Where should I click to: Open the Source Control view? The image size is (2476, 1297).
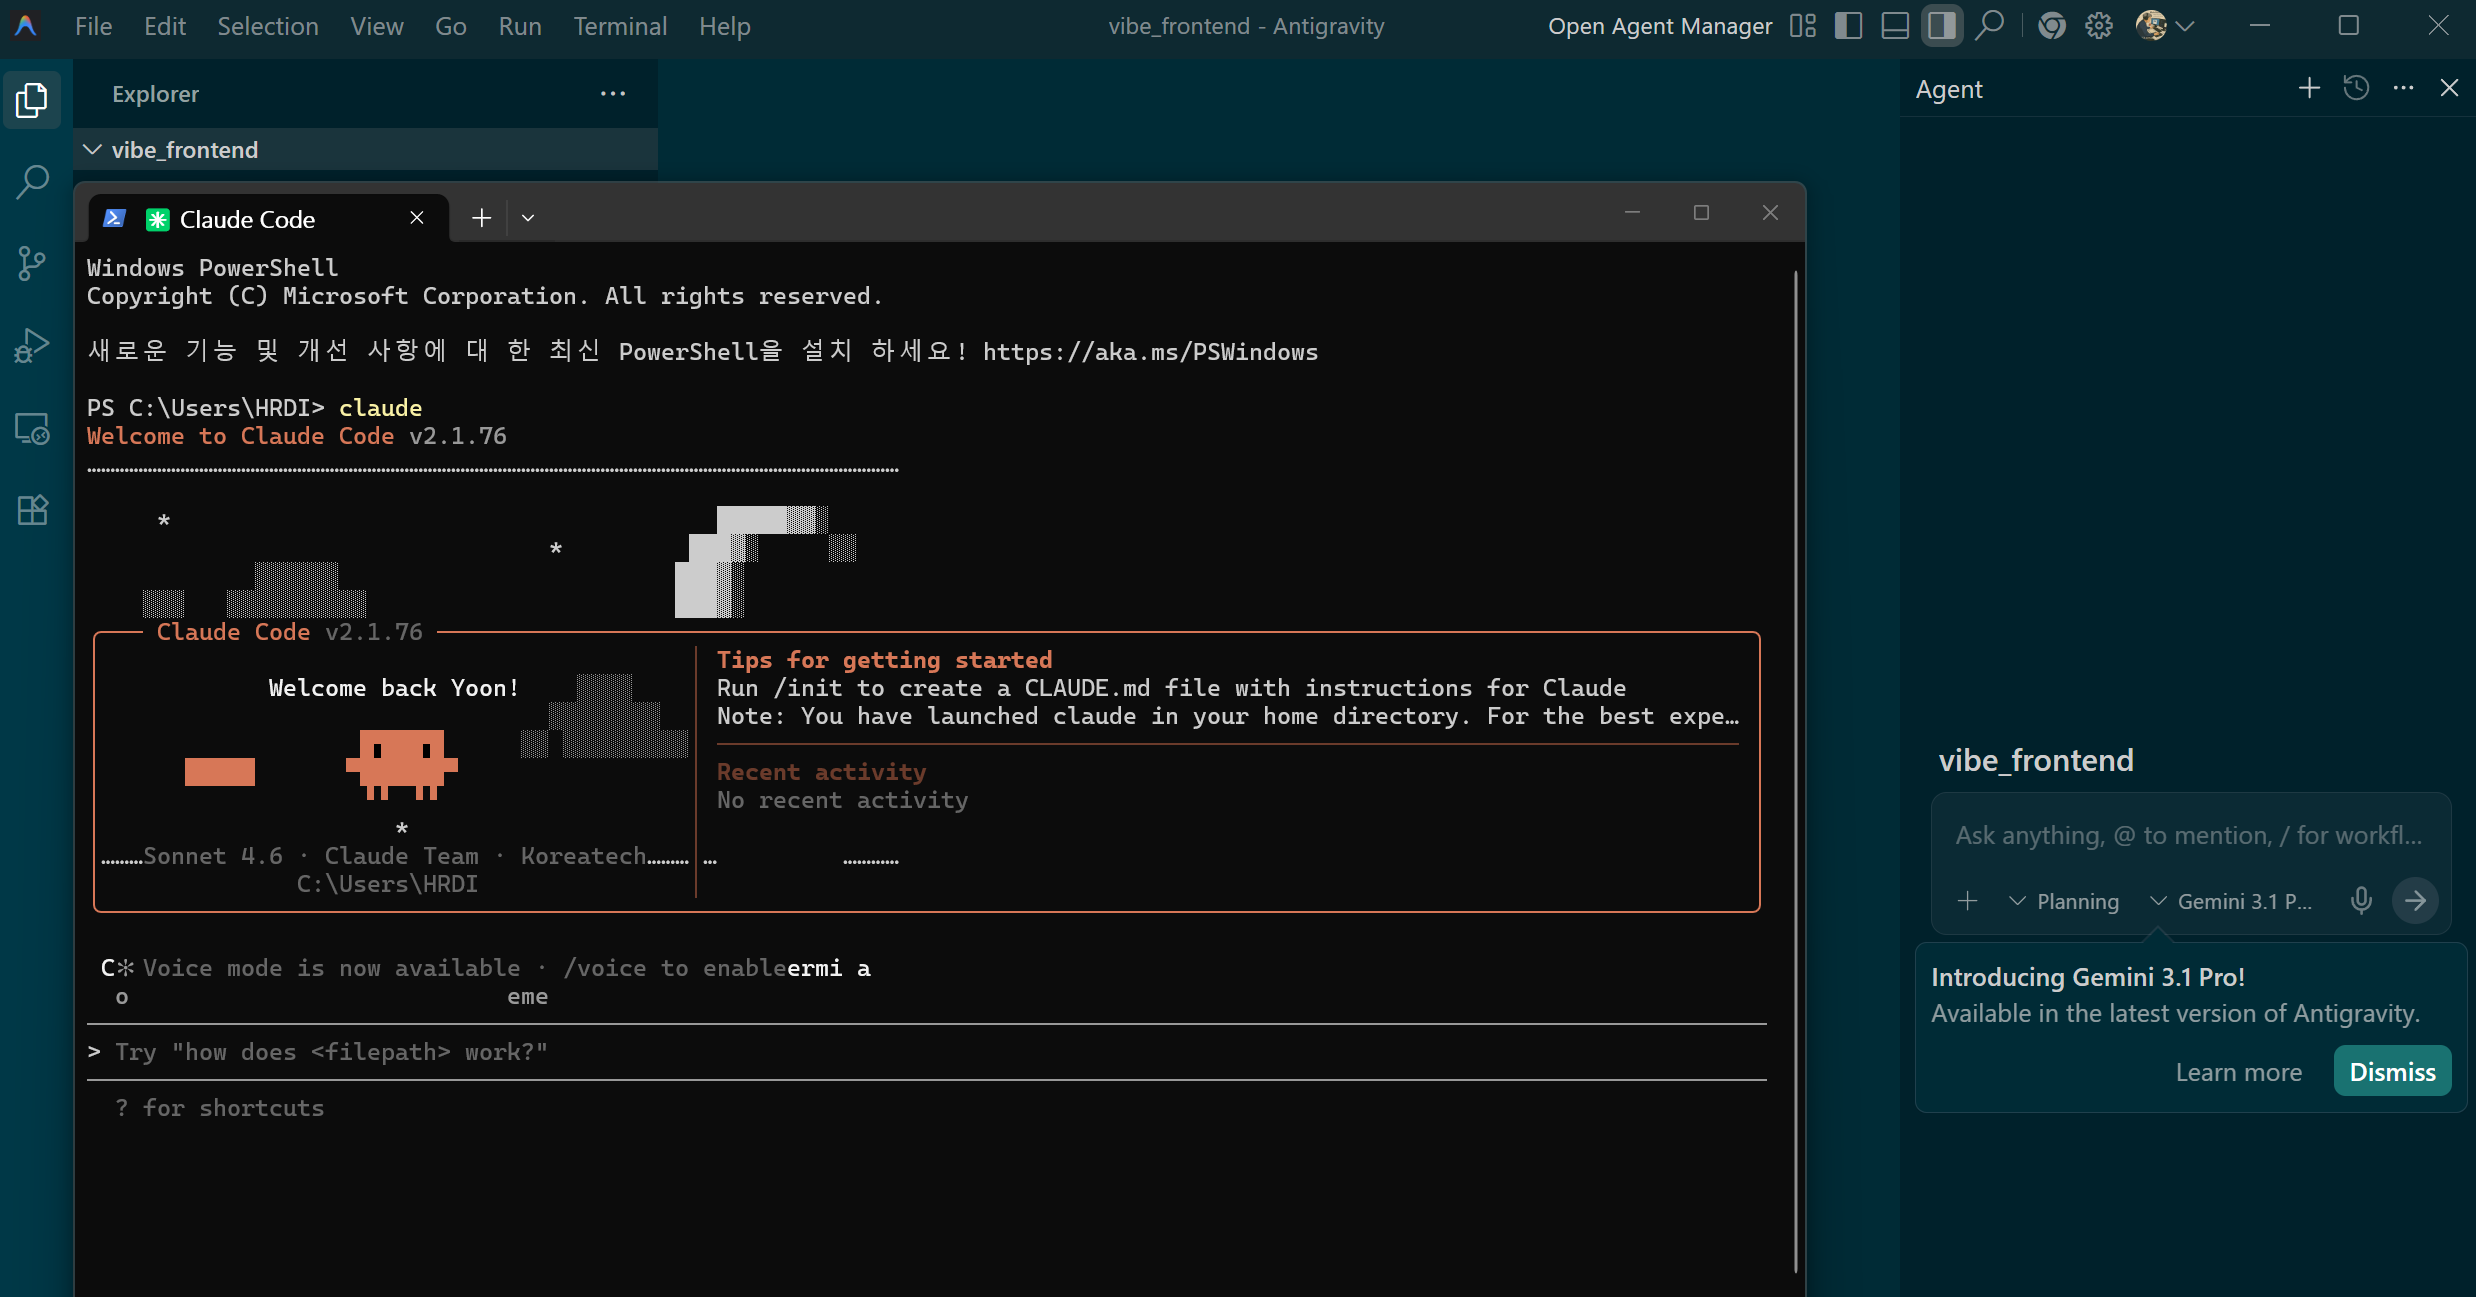click(x=32, y=264)
